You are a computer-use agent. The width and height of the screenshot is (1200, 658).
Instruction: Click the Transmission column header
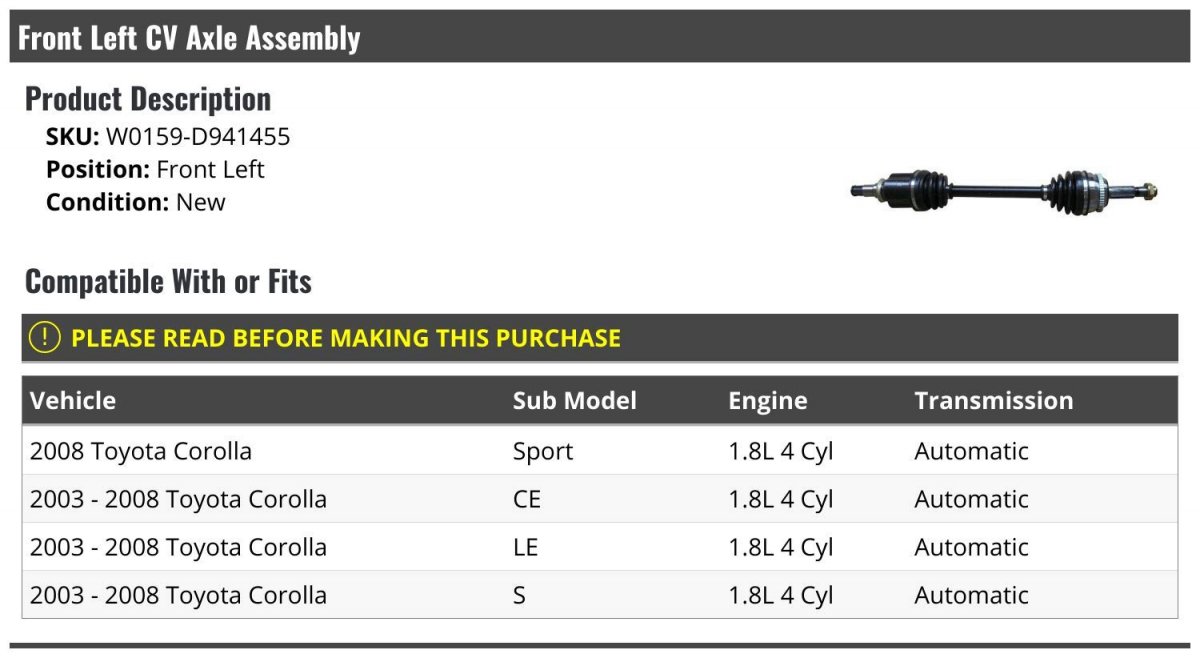pyautogui.click(x=993, y=401)
